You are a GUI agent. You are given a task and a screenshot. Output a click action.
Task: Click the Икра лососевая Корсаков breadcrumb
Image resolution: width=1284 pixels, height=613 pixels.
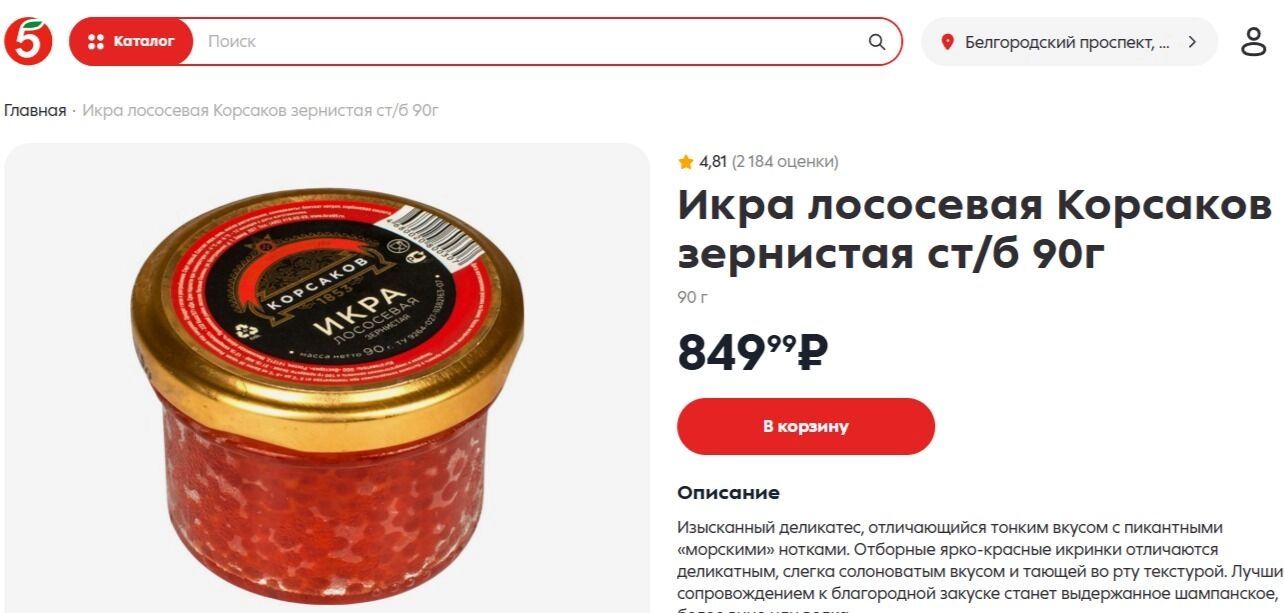tap(260, 110)
